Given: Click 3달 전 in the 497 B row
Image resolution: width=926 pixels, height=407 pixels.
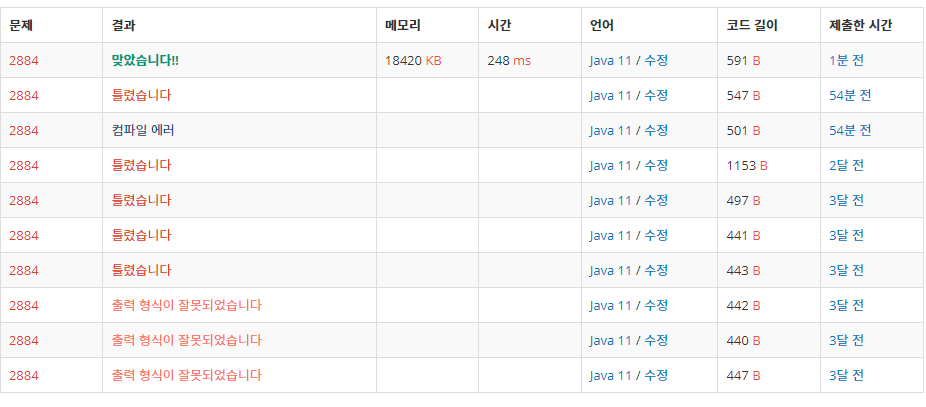Looking at the screenshot, I should (846, 200).
